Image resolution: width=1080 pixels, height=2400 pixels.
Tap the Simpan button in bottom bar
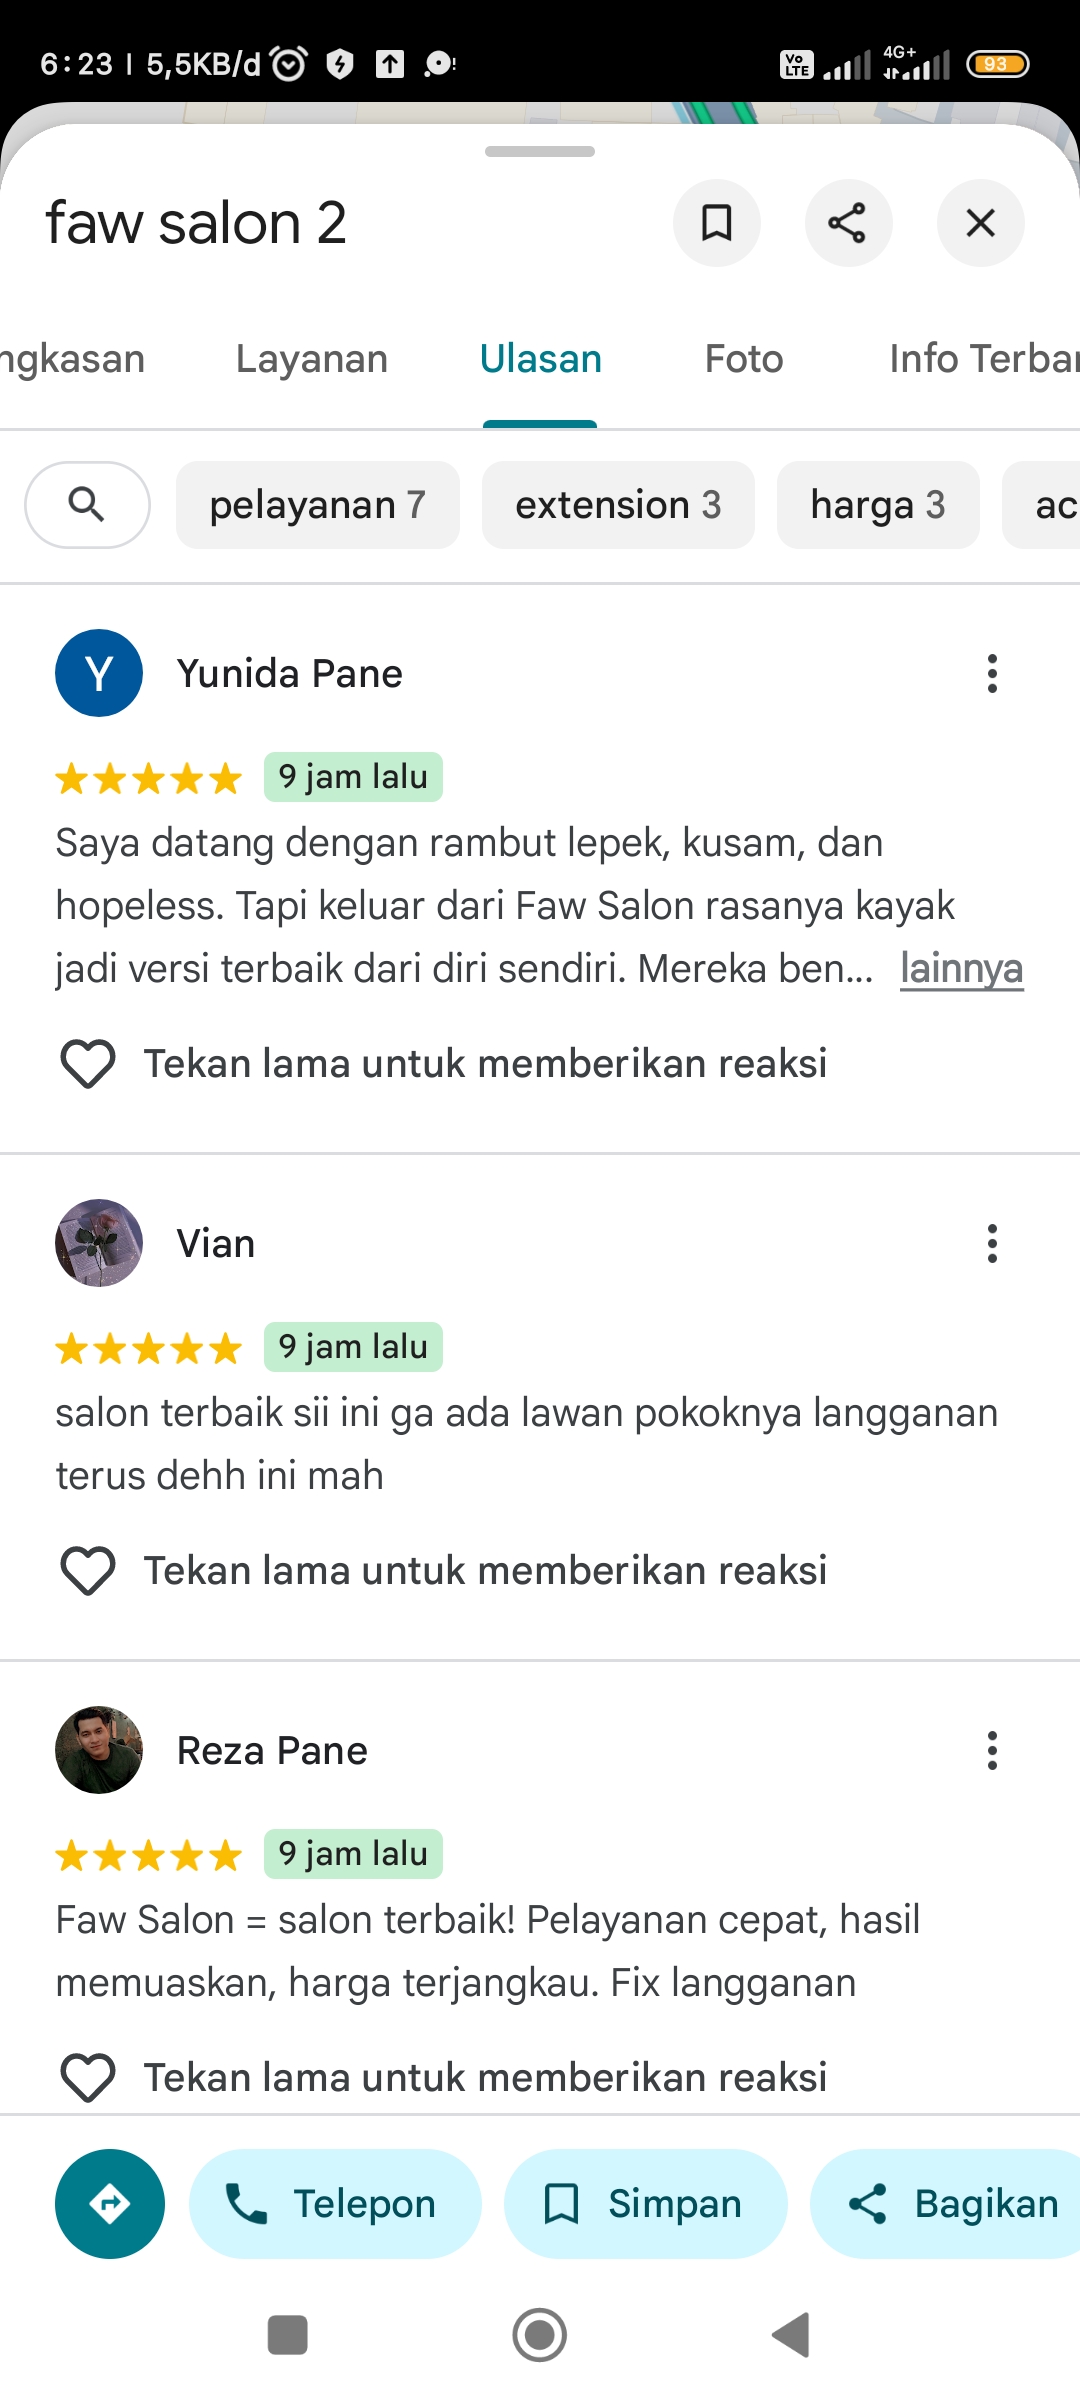[645, 2204]
